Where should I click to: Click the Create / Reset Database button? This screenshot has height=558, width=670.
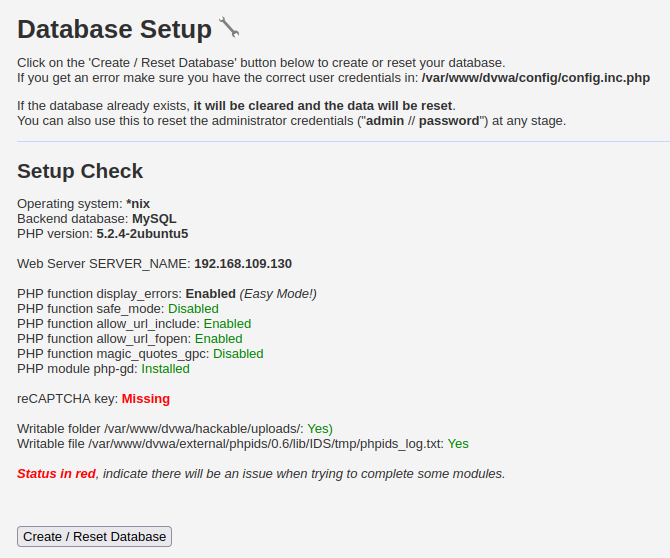click(x=94, y=537)
